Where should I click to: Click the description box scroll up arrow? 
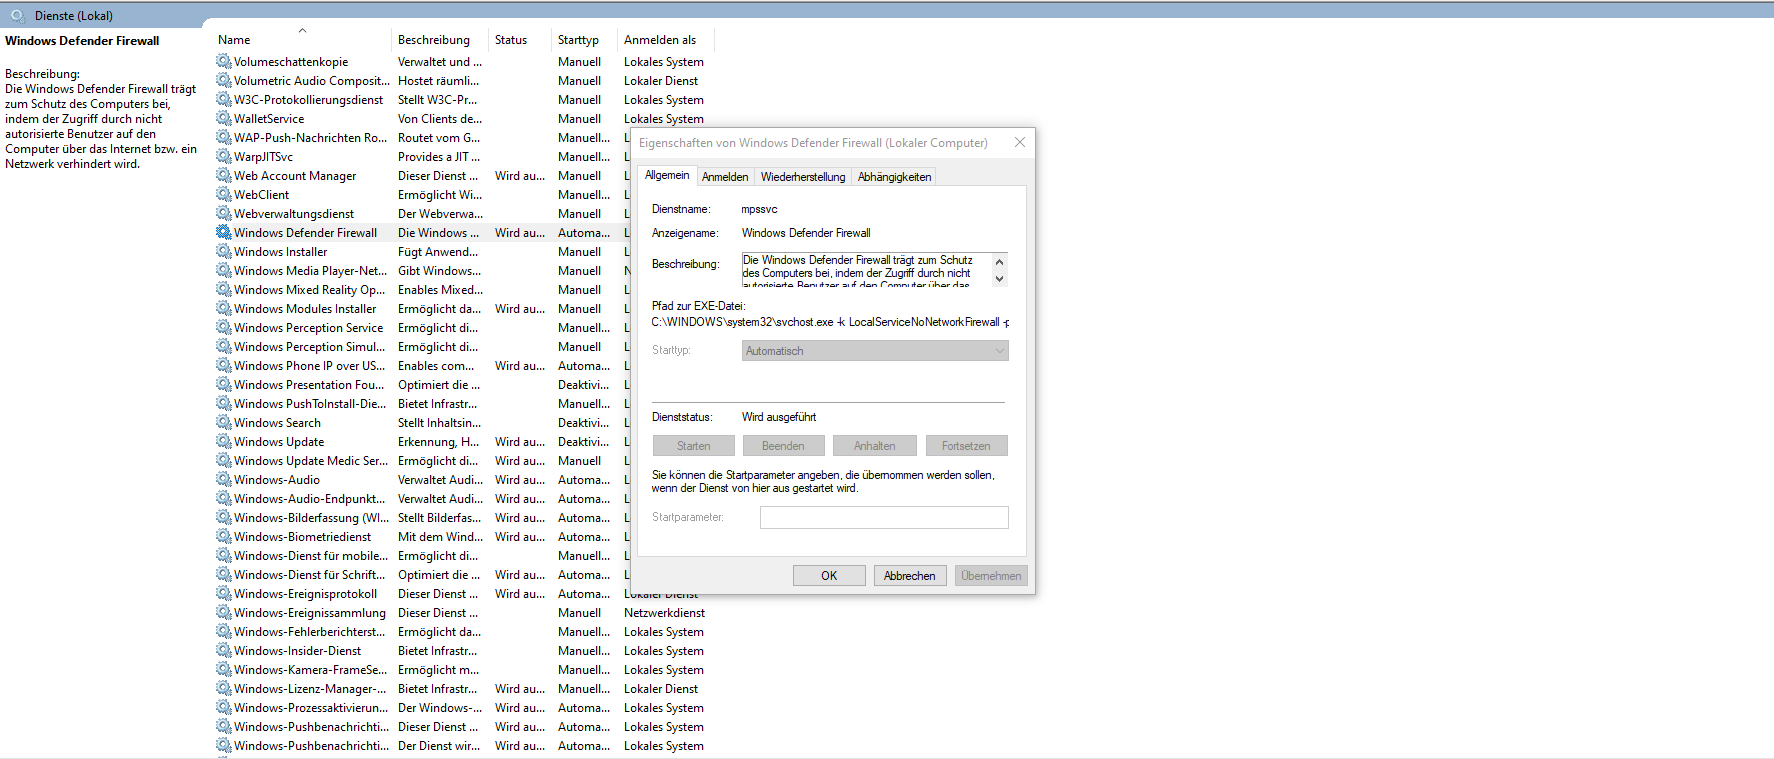pos(999,262)
